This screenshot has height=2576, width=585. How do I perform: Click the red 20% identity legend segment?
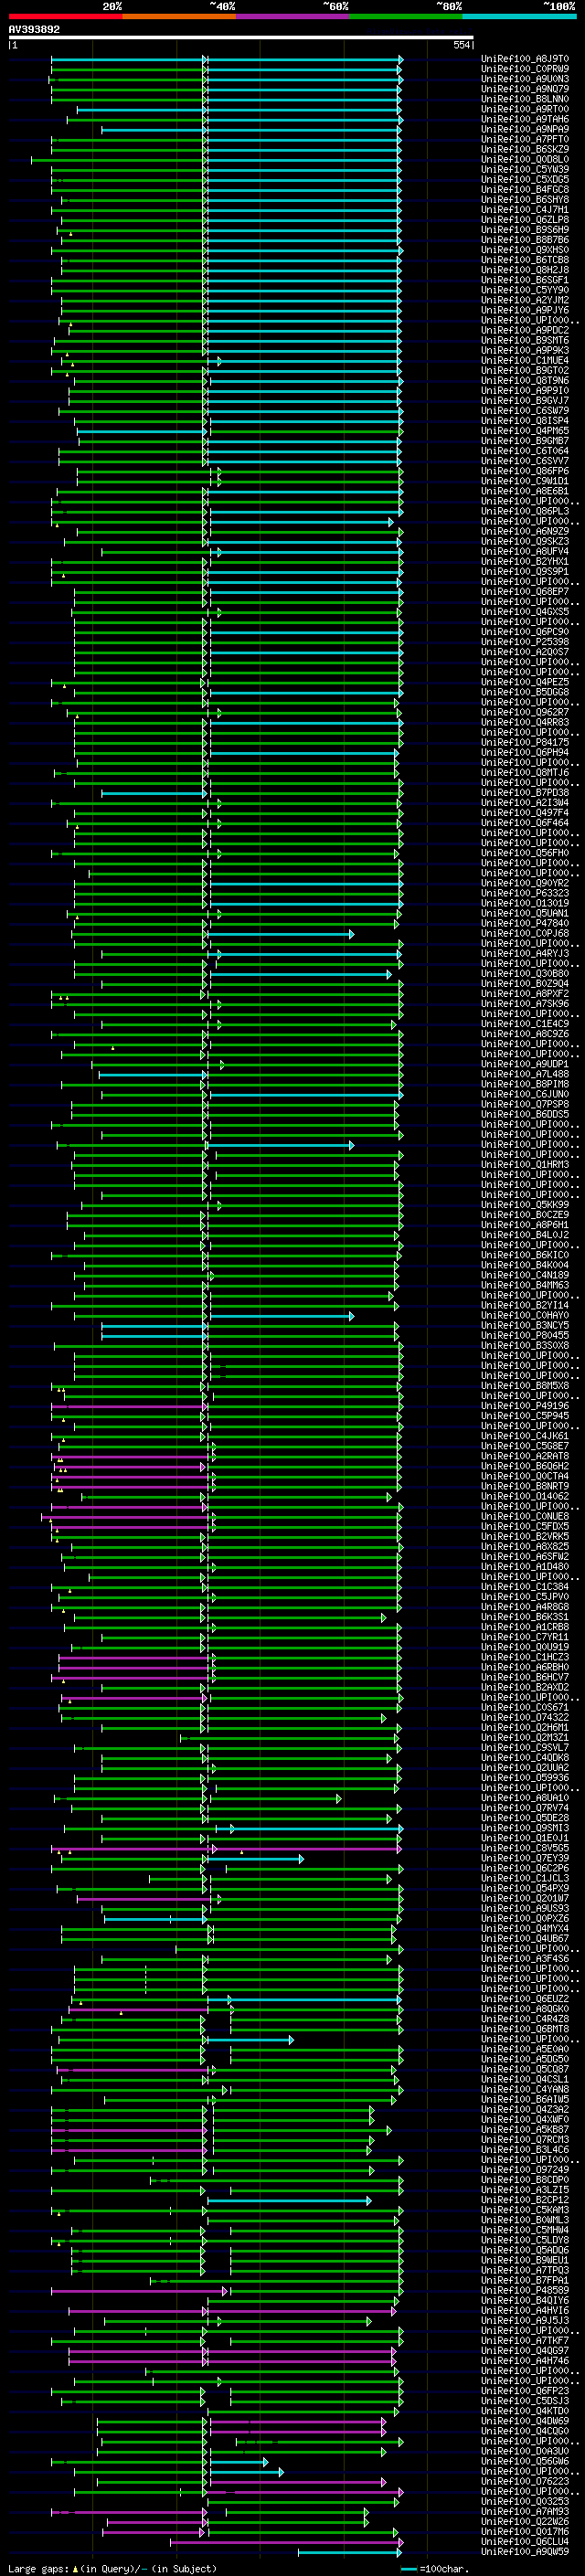tap(65, 17)
